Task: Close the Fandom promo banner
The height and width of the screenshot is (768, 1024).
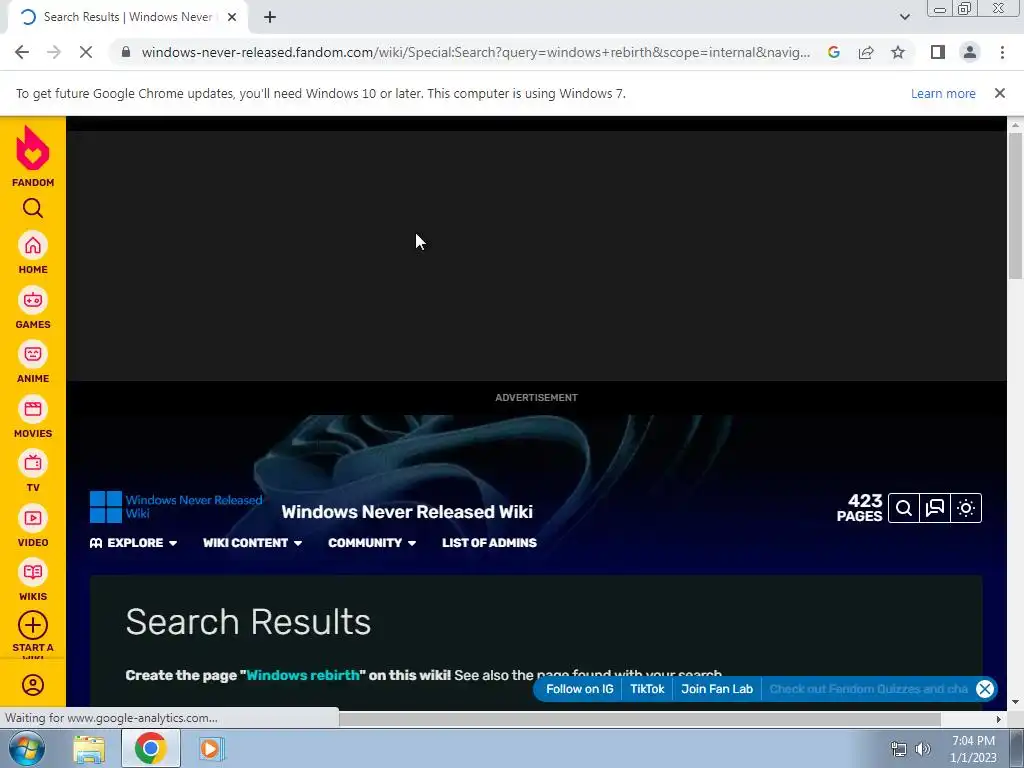Action: click(x=985, y=689)
